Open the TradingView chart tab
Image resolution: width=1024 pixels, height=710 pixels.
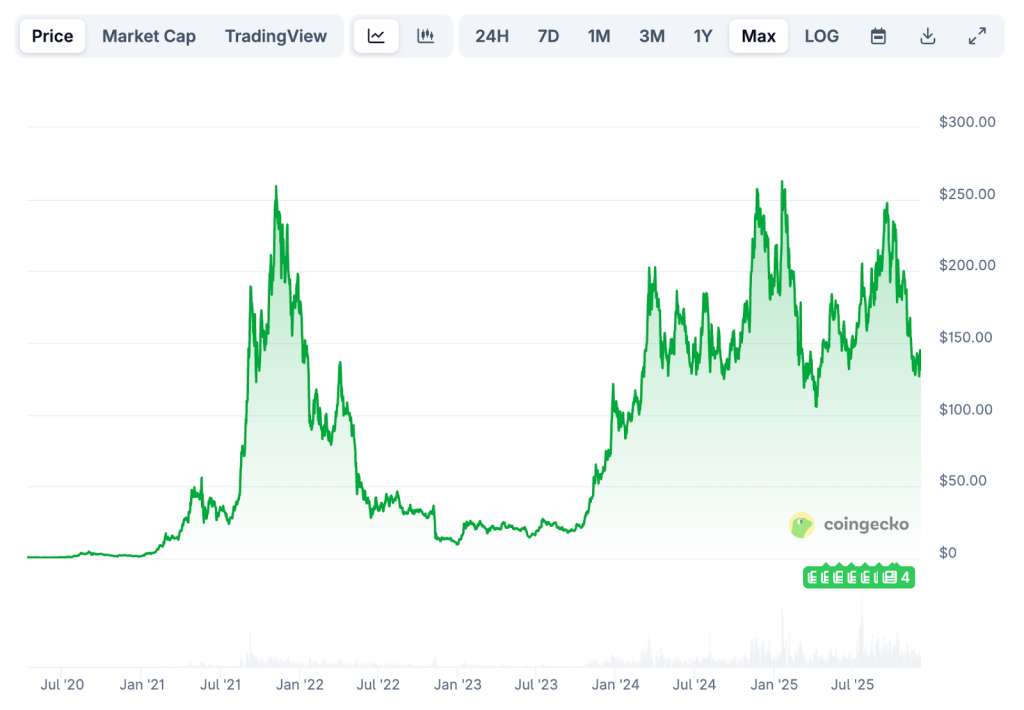tap(276, 36)
